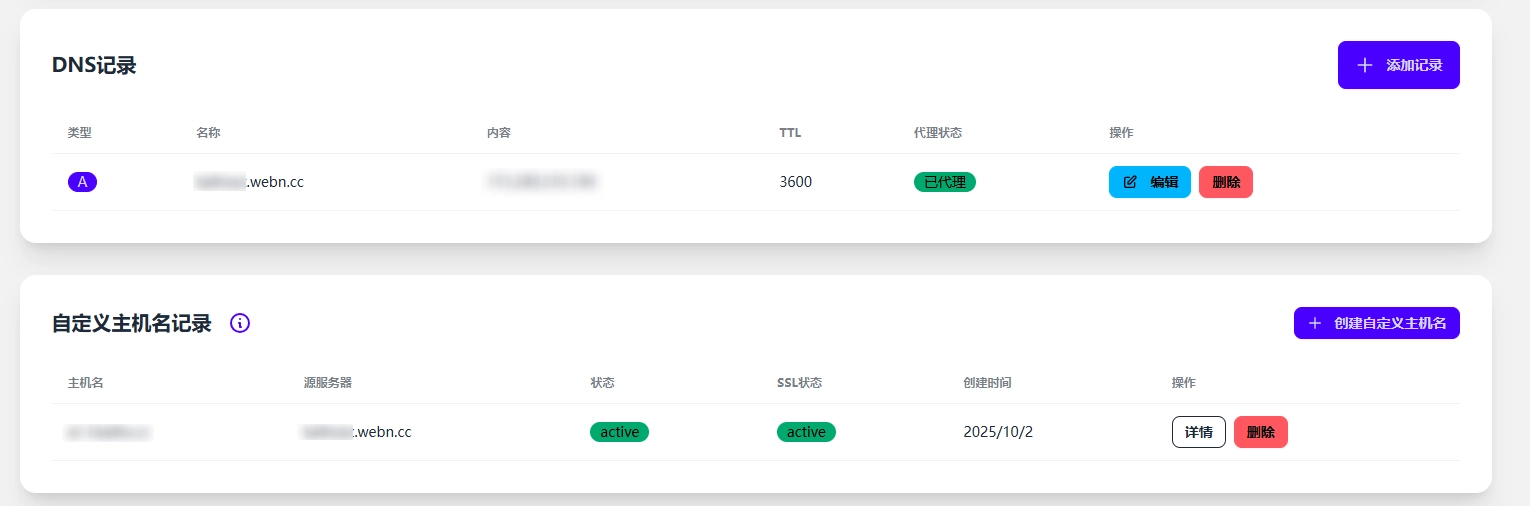
Task: Click the 创建时间 column header
Action: [987, 383]
